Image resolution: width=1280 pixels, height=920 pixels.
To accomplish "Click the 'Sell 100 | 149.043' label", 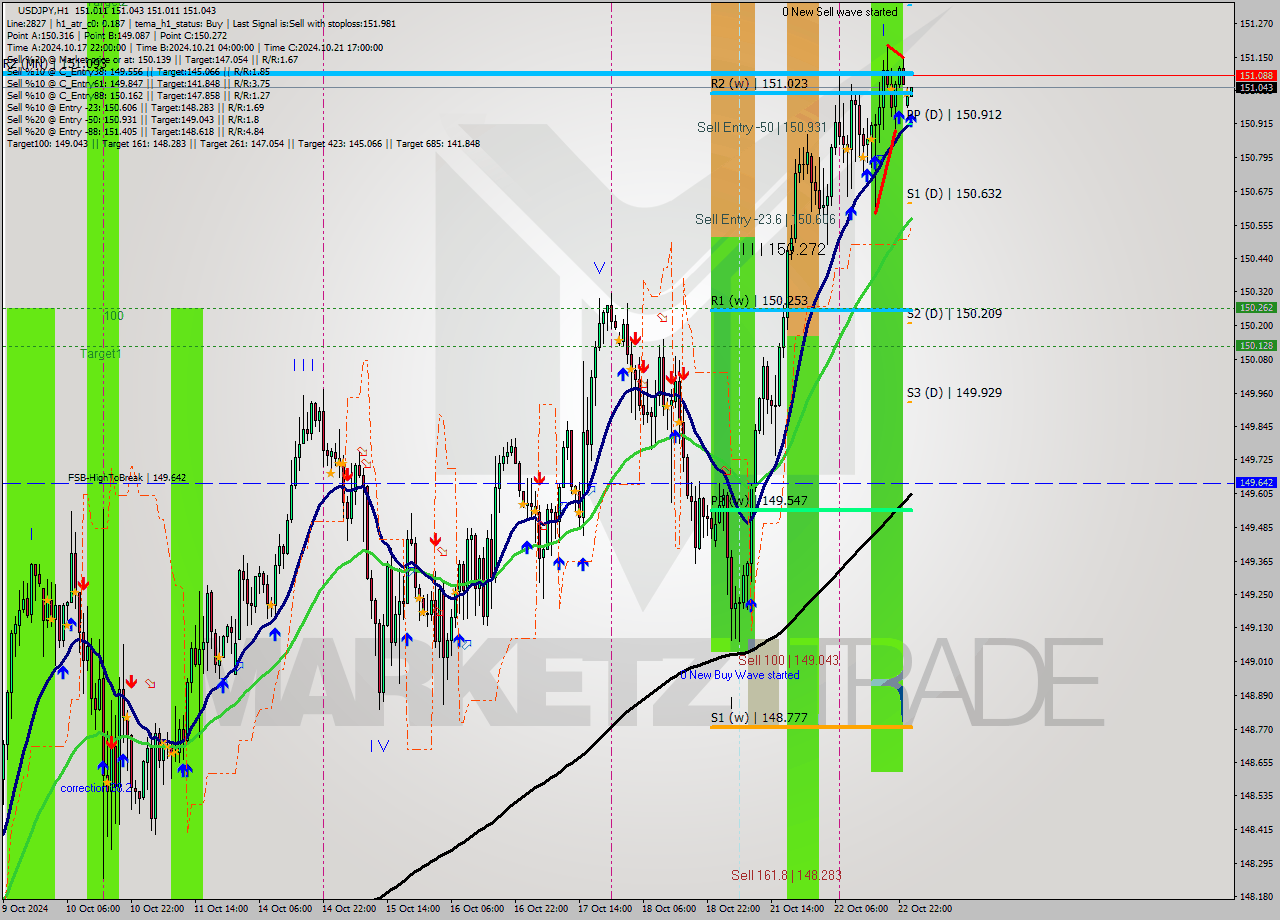I will (x=788, y=661).
